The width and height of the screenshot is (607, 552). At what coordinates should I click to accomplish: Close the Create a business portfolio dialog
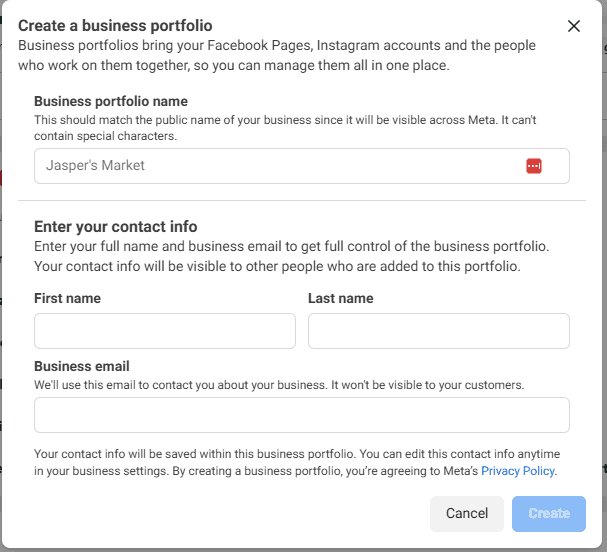[x=573, y=26]
